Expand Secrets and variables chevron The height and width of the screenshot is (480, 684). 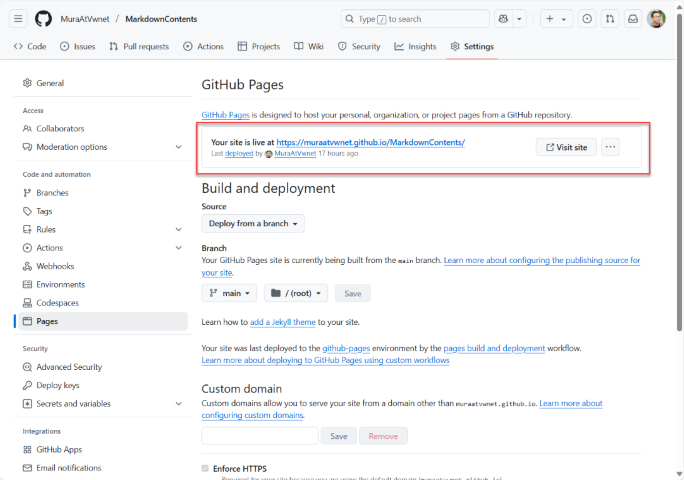[x=178, y=404]
